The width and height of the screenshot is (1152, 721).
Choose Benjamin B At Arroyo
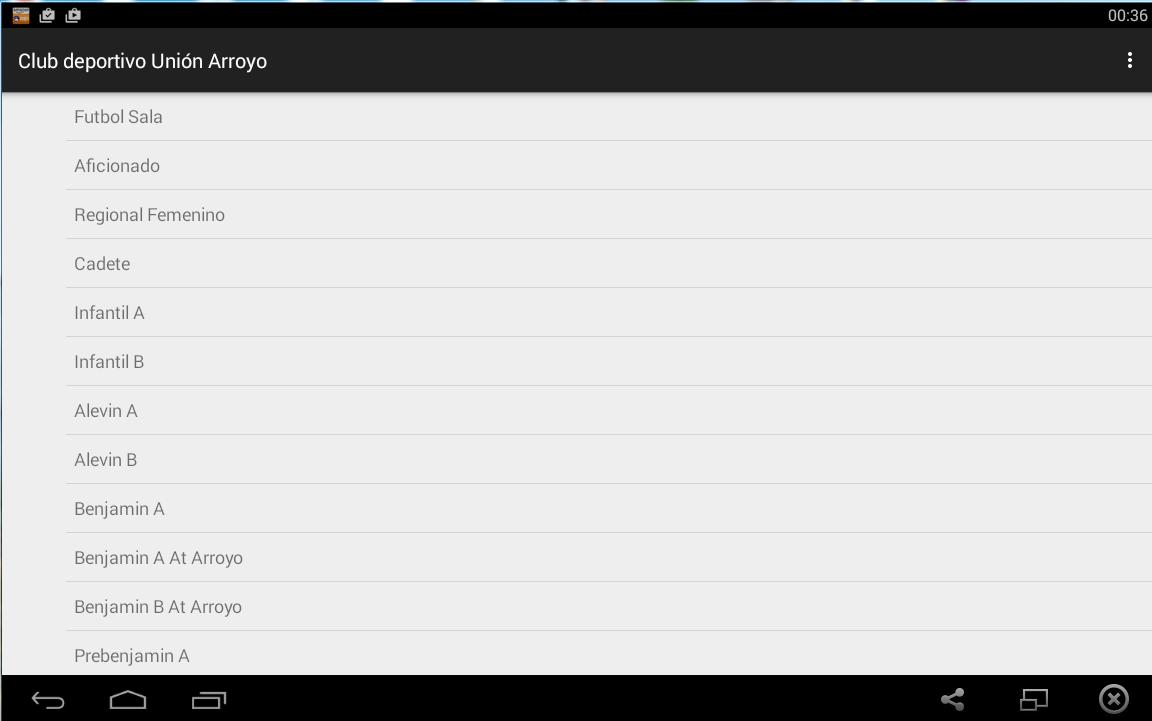158,607
